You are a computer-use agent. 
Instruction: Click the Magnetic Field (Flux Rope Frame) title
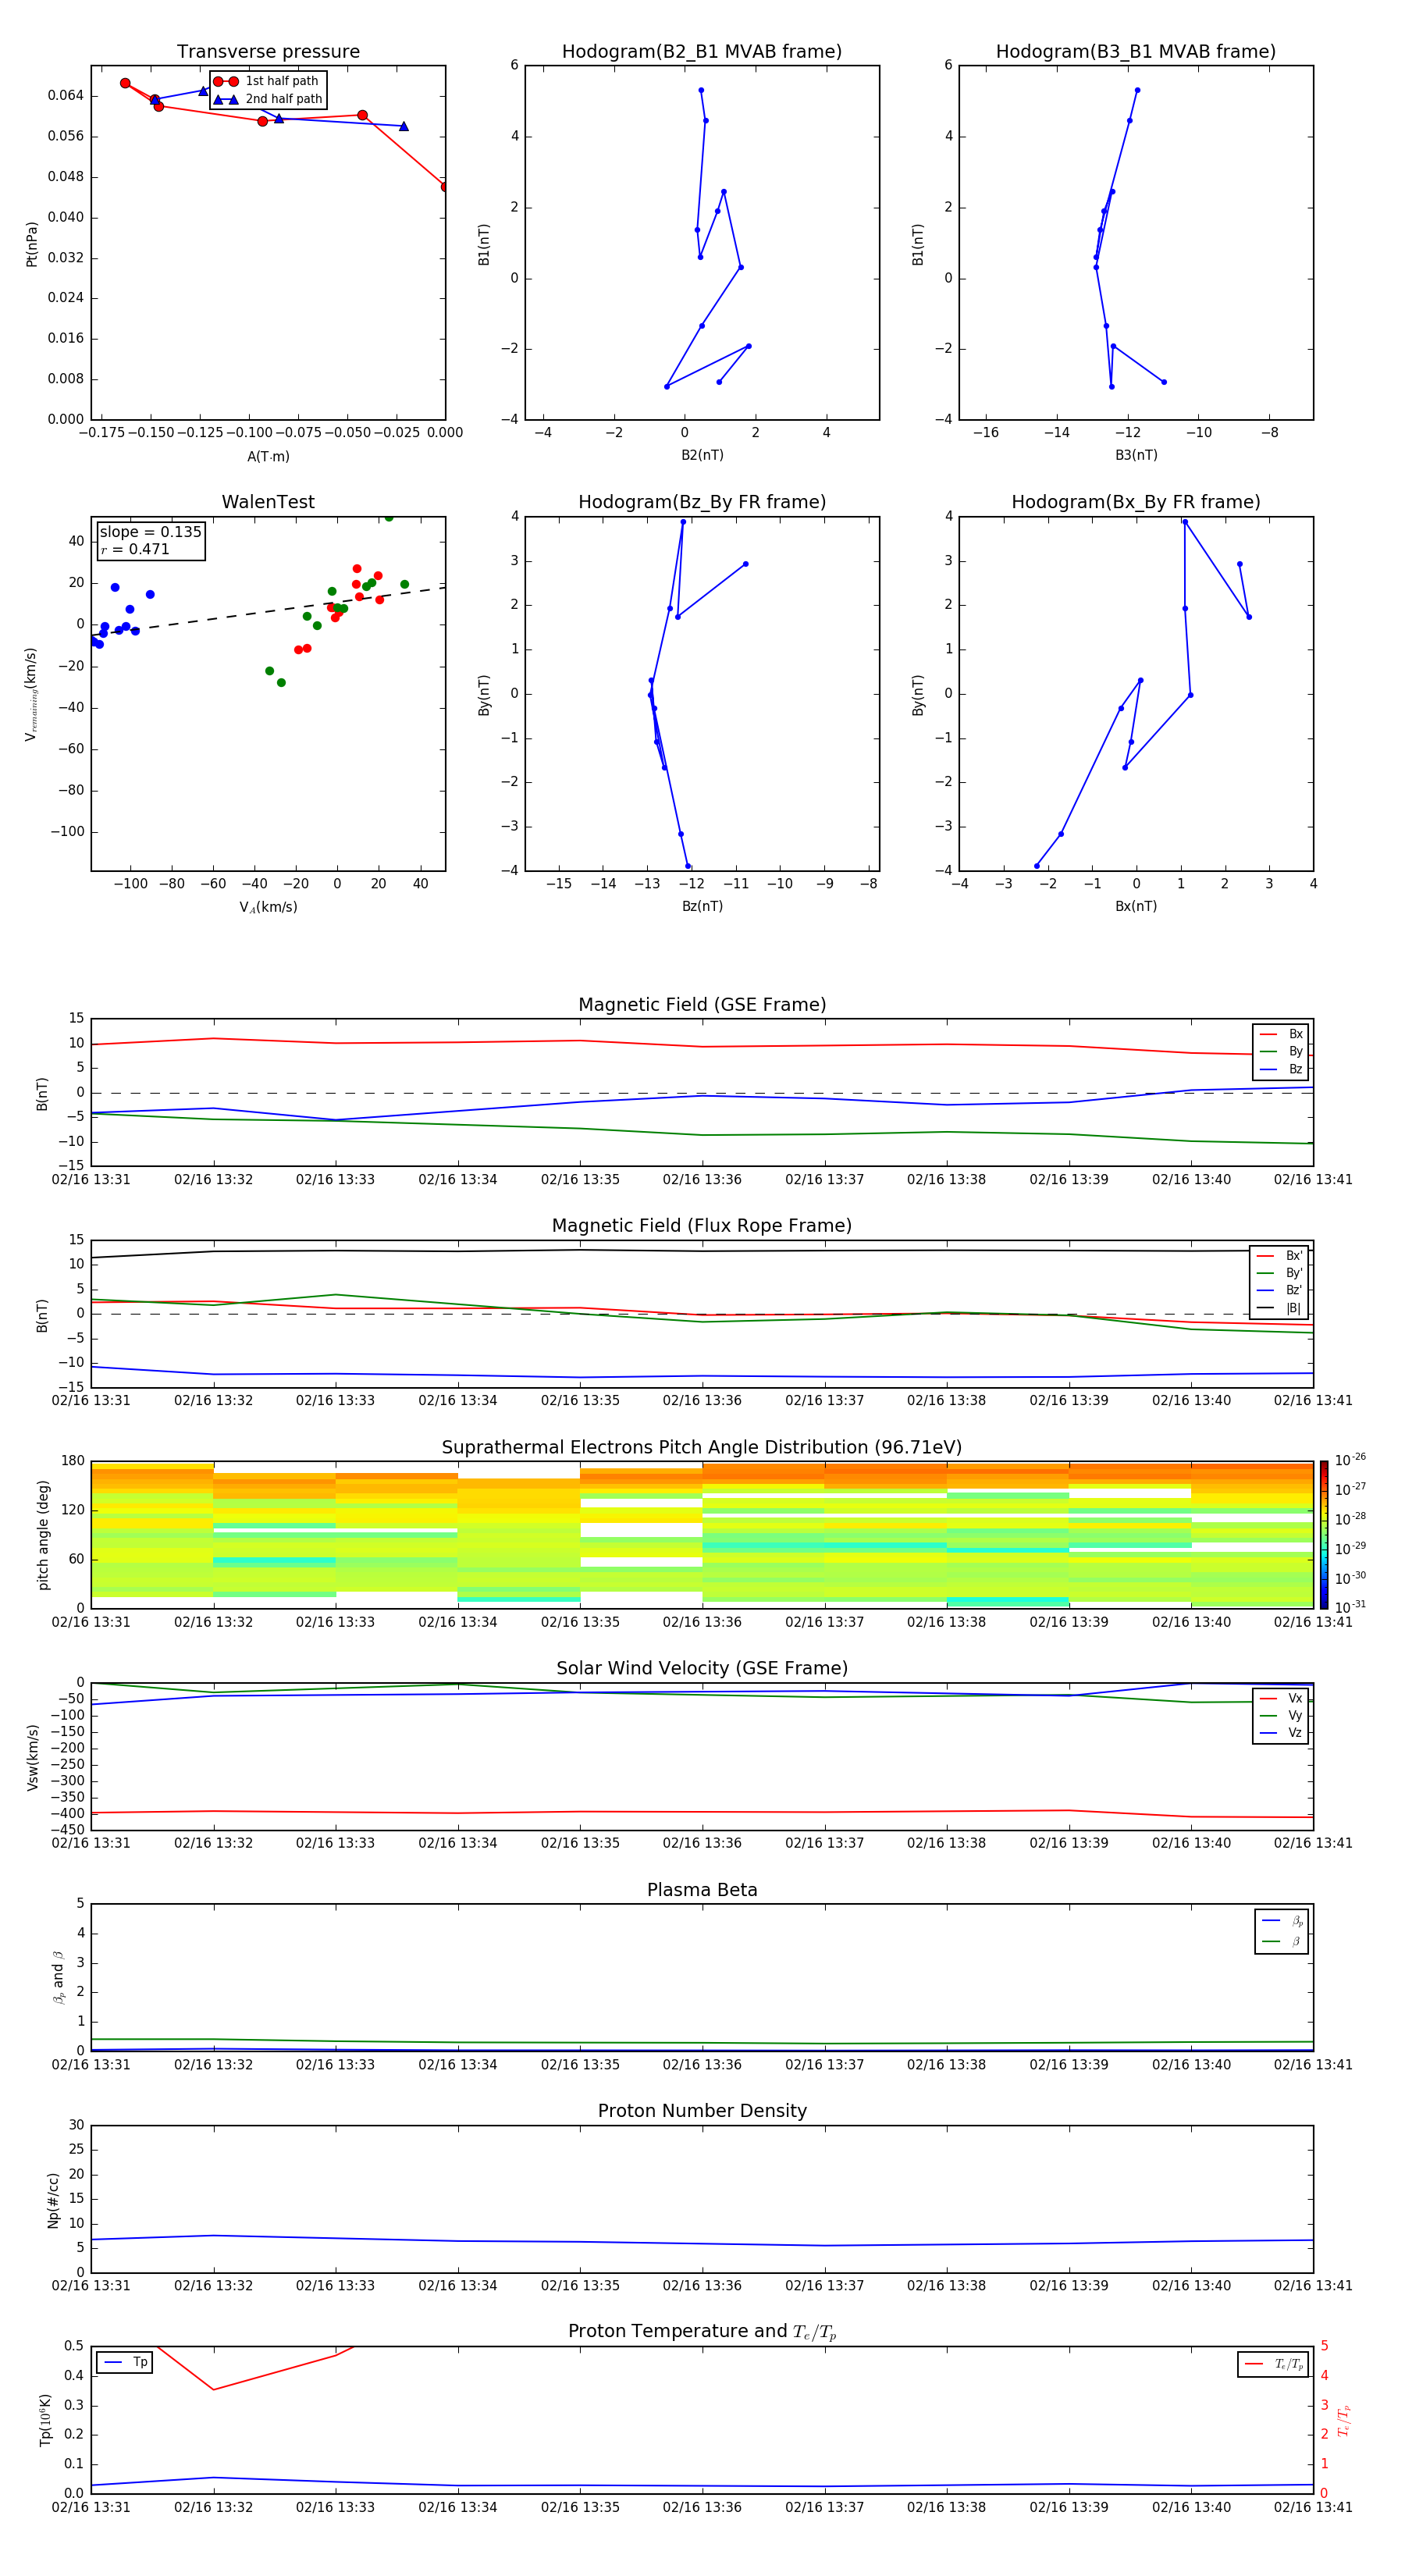coord(702,1226)
